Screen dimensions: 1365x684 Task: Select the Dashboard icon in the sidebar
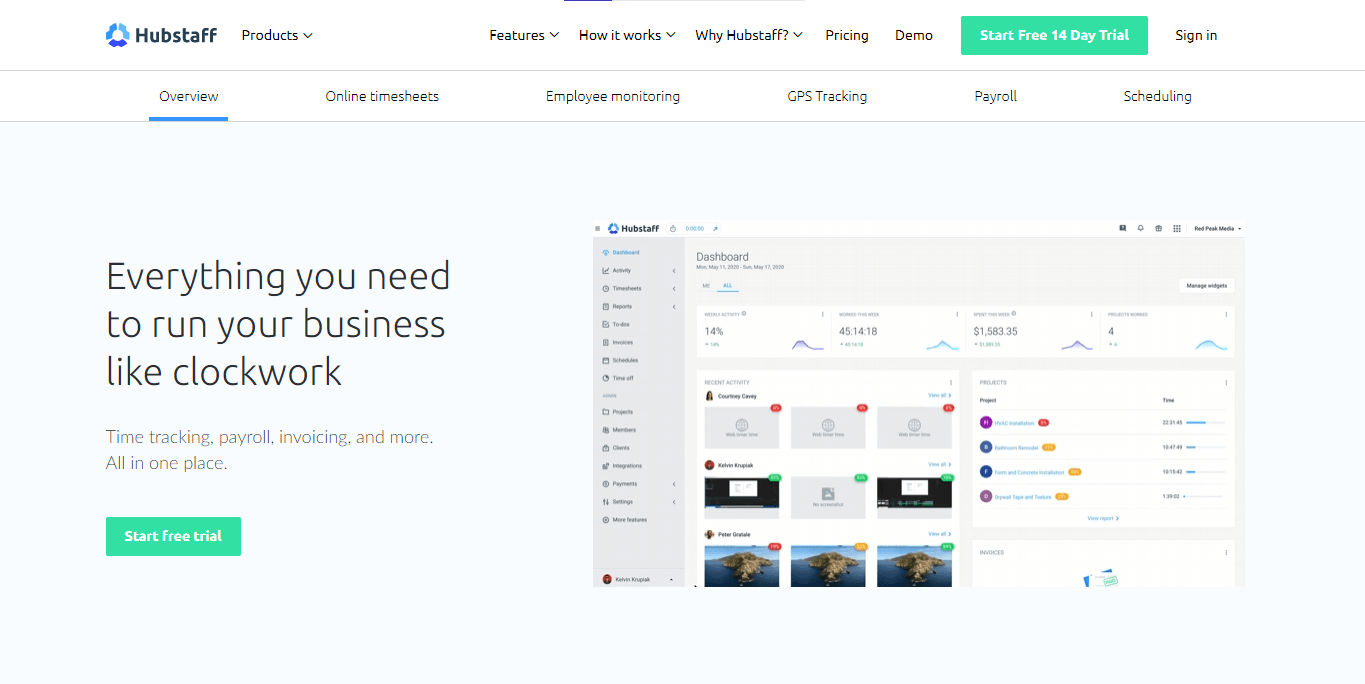(606, 252)
